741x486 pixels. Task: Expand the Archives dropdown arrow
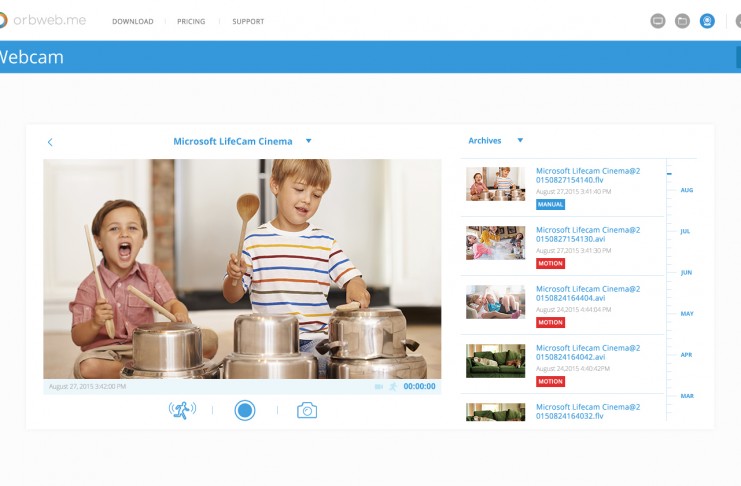520,140
